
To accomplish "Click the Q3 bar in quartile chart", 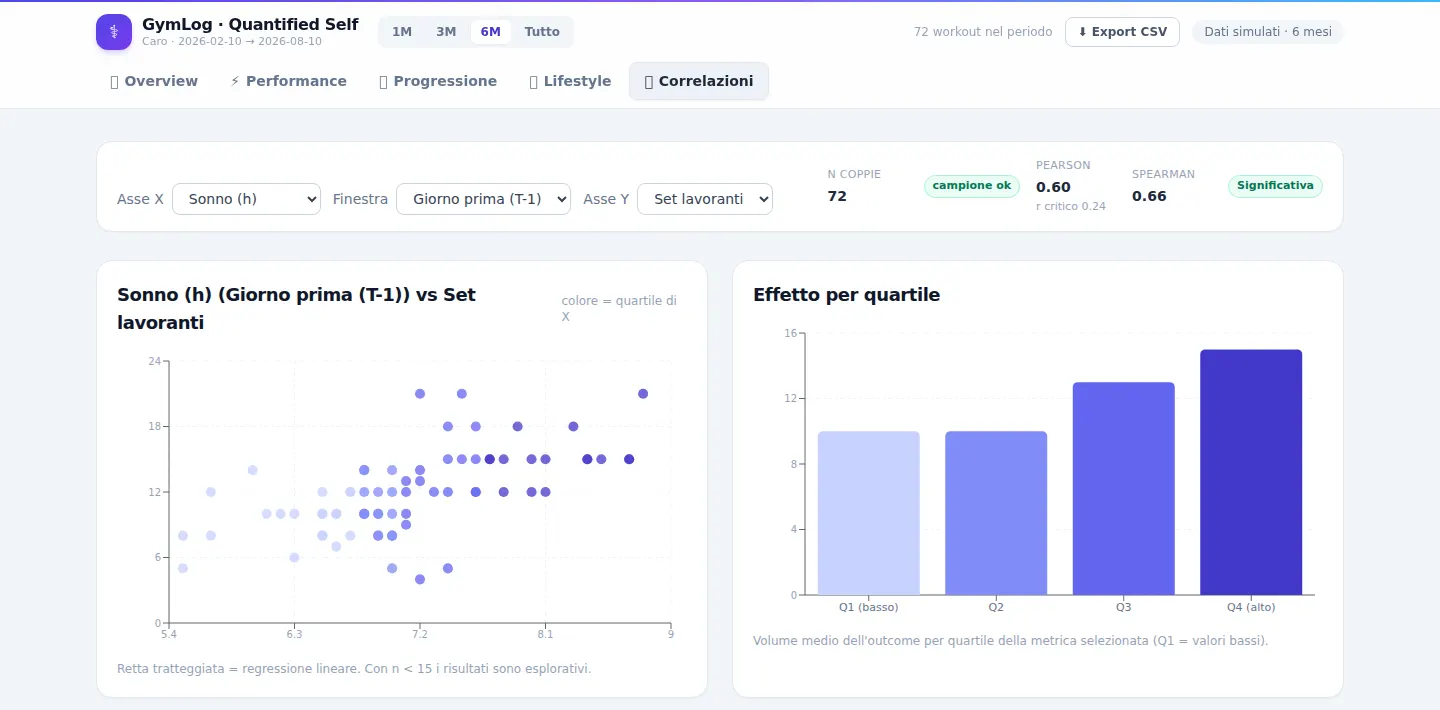I will [x=1124, y=488].
